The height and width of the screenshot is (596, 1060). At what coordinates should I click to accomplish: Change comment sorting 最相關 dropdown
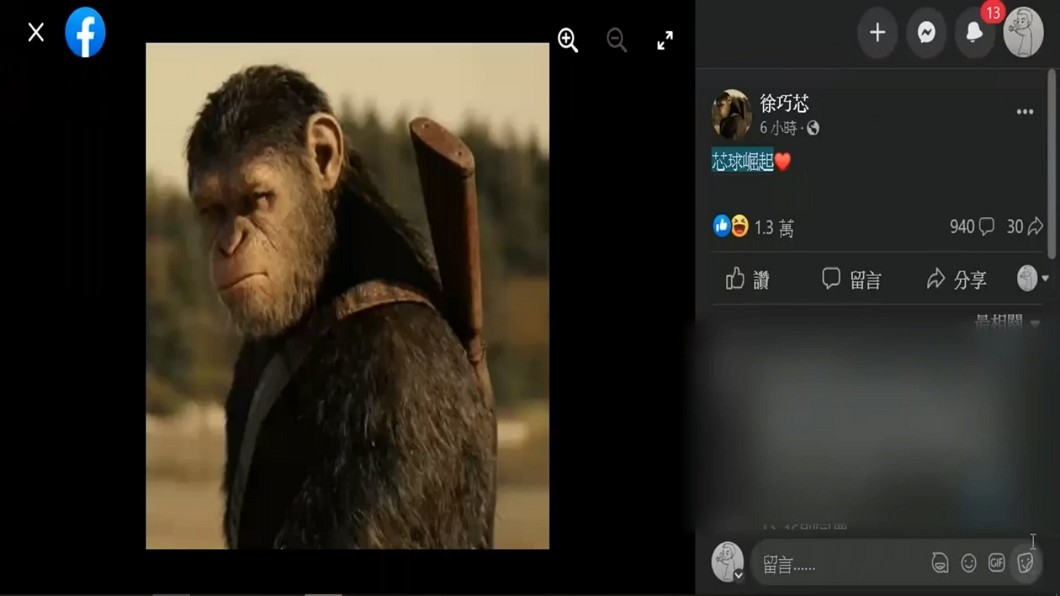pos(1007,322)
